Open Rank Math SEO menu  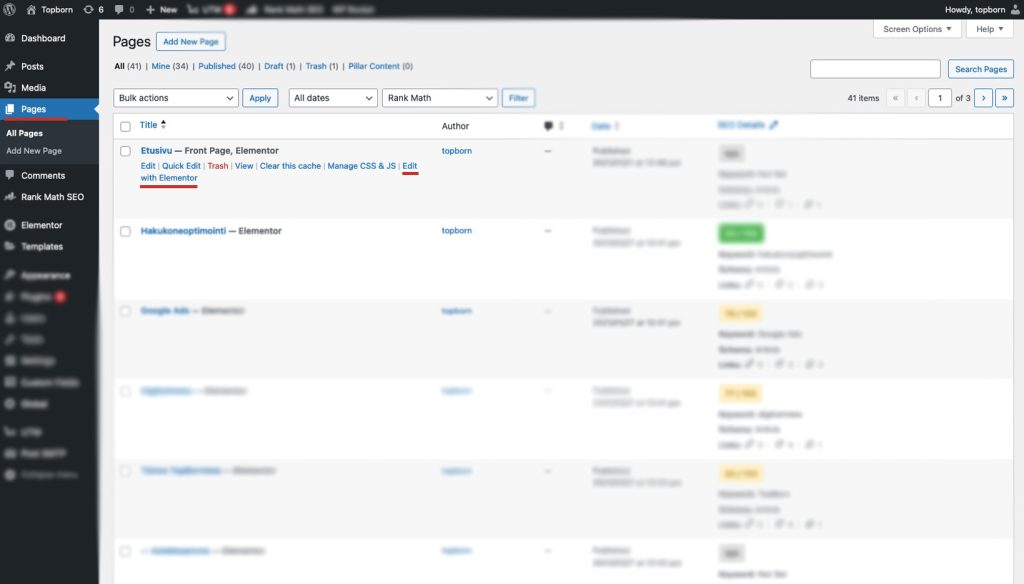[52, 197]
